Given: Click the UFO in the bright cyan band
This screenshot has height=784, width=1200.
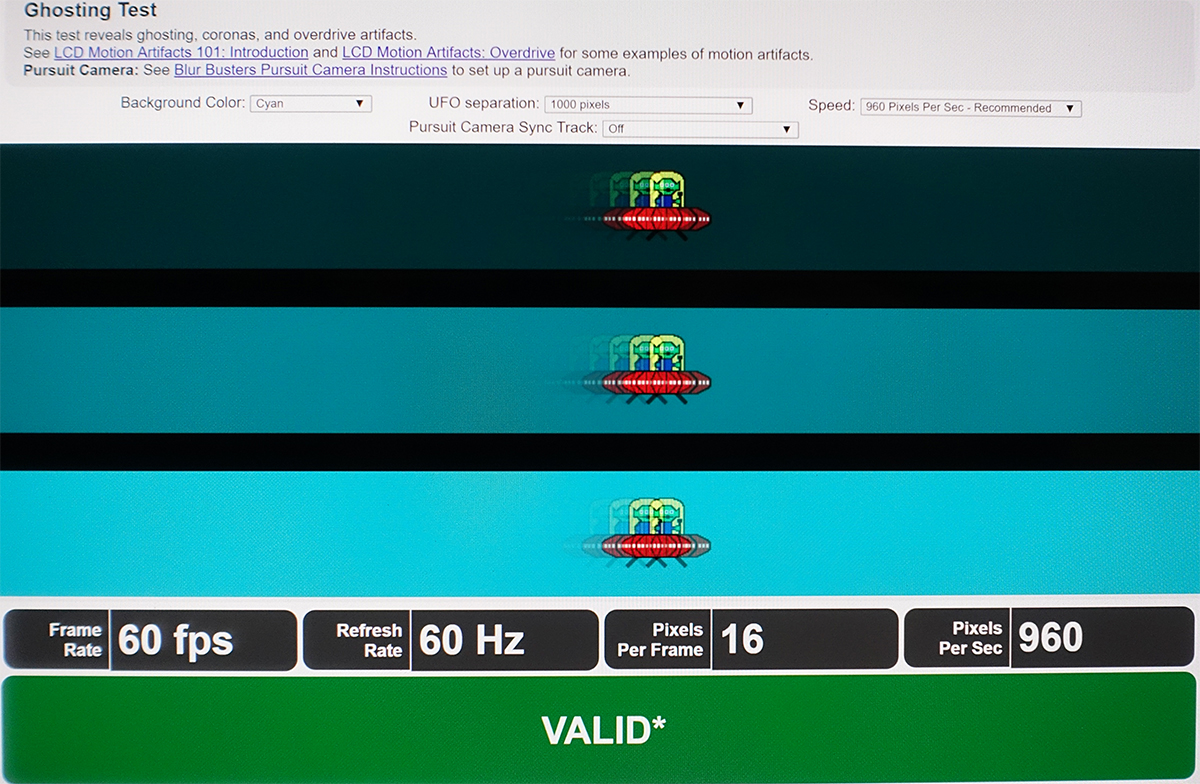Looking at the screenshot, I should [655, 534].
